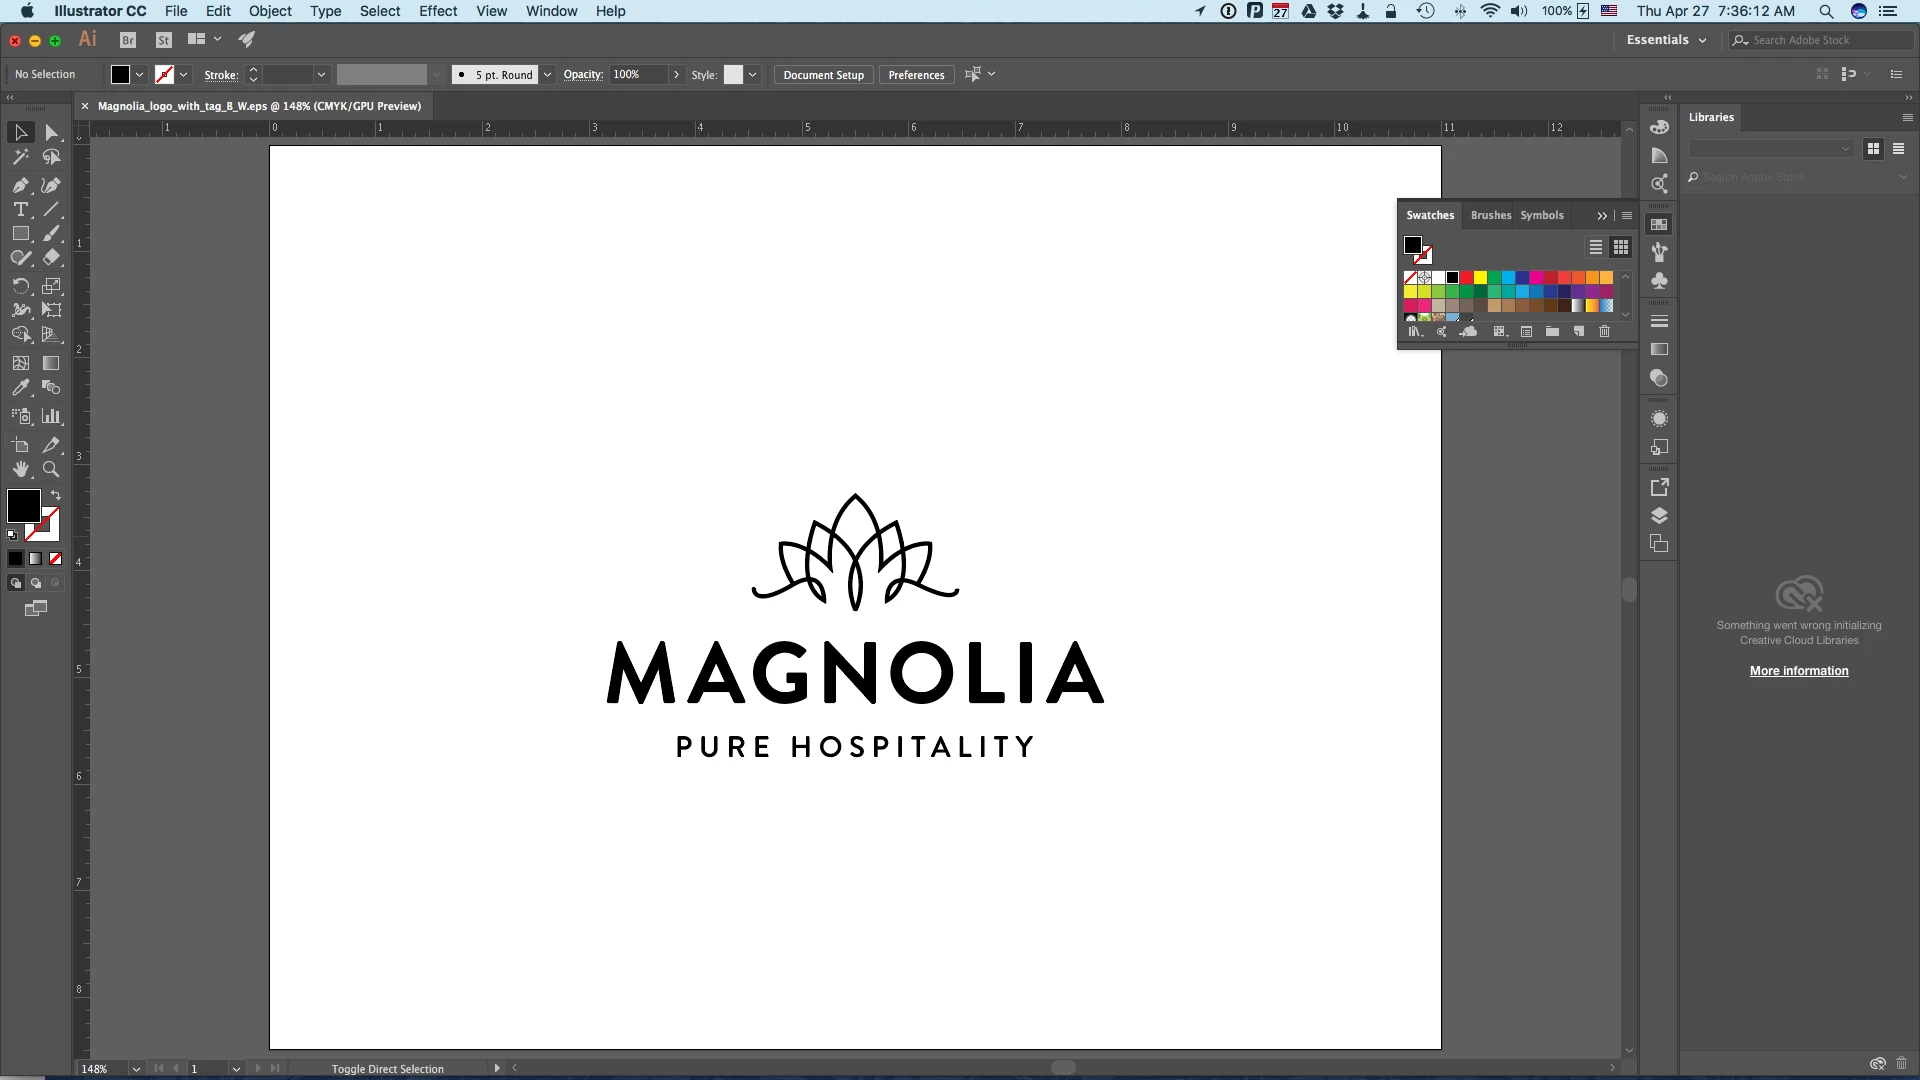Switch the Swatches panel to thumbnail grid view
The image size is (1920, 1080).
point(1621,247)
